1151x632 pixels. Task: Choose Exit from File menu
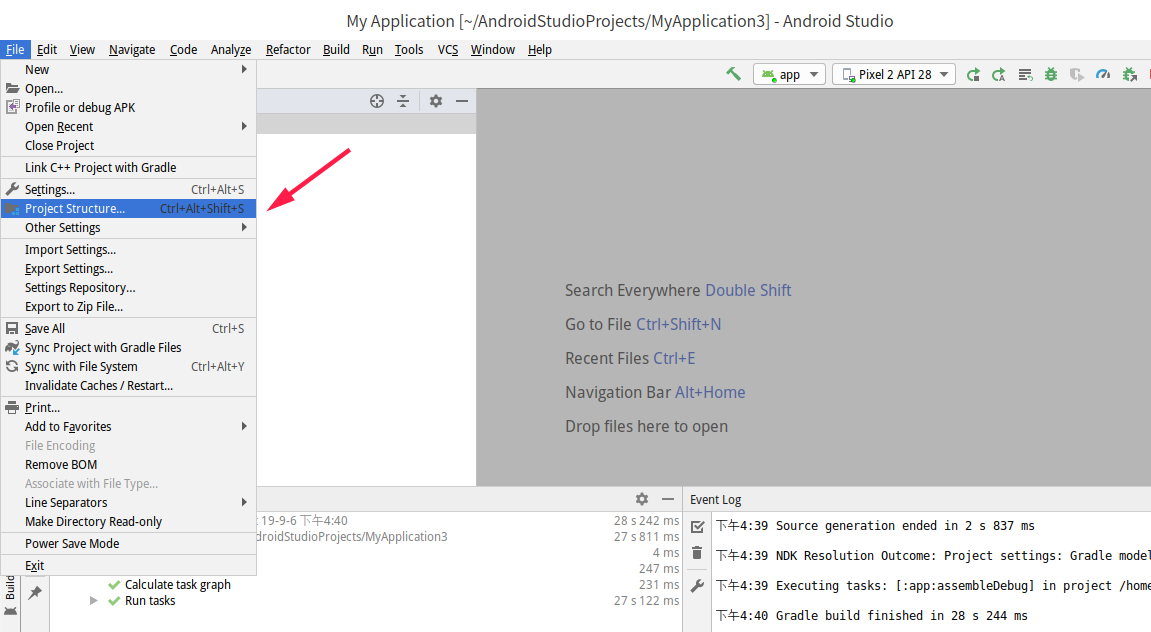pos(128,566)
